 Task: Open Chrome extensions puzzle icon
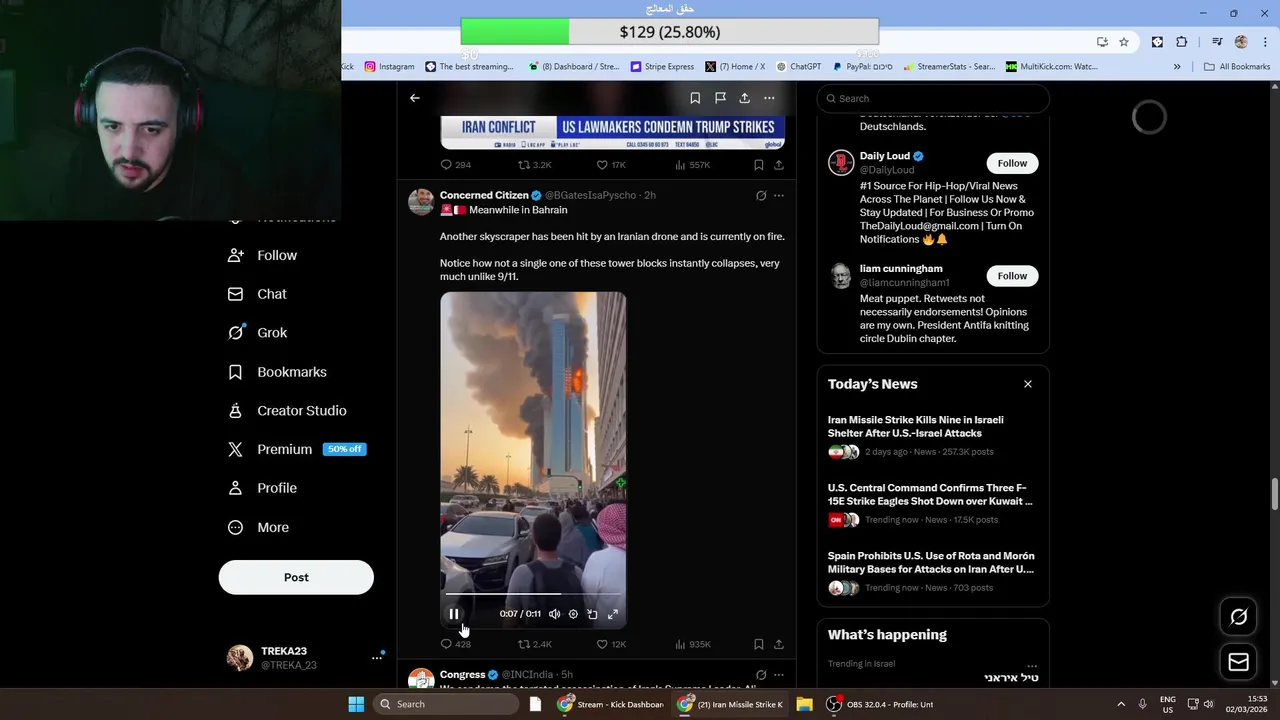click(x=1182, y=42)
